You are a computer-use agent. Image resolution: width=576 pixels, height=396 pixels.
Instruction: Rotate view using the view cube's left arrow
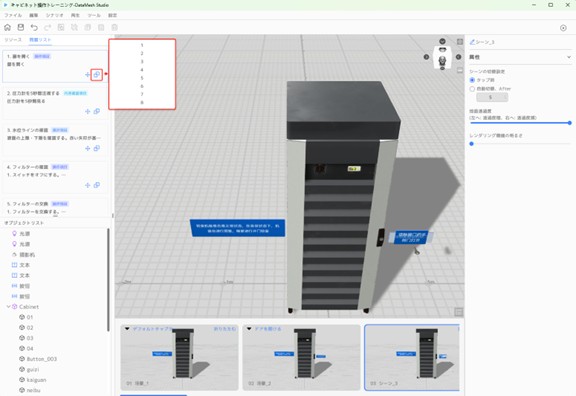click(x=426, y=57)
